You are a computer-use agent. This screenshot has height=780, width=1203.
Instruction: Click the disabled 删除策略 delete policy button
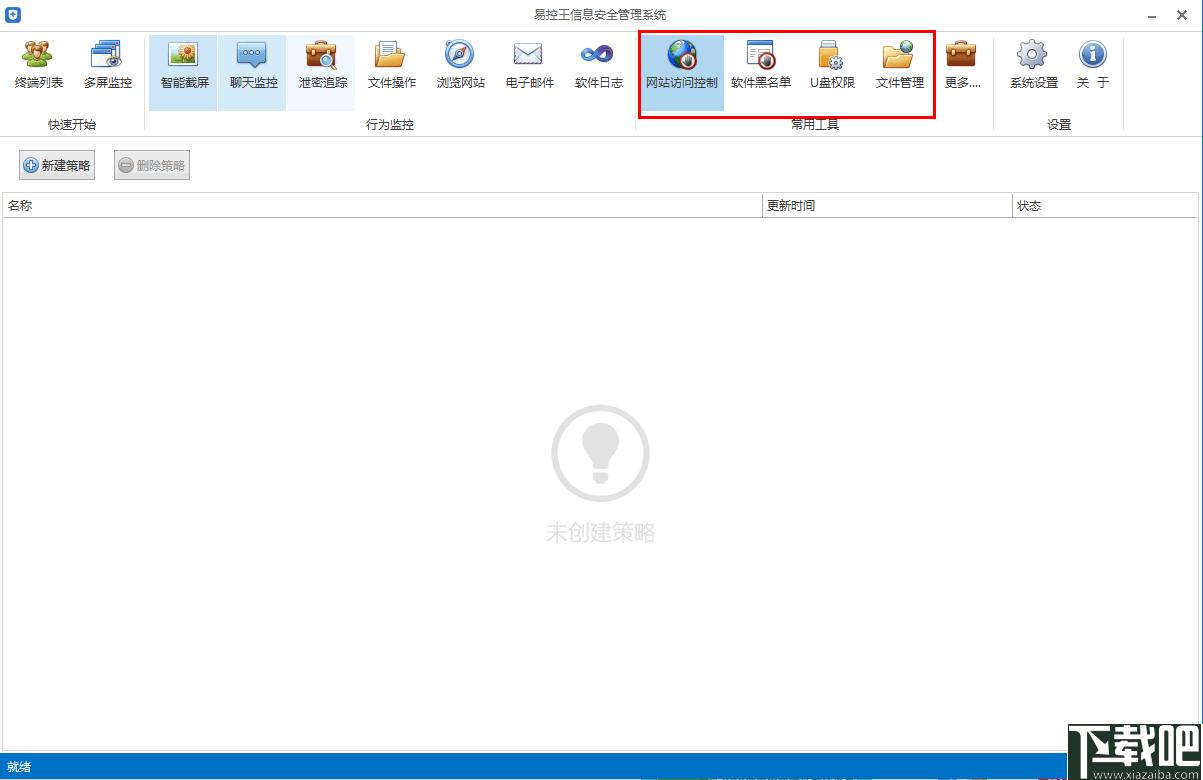[x=152, y=165]
